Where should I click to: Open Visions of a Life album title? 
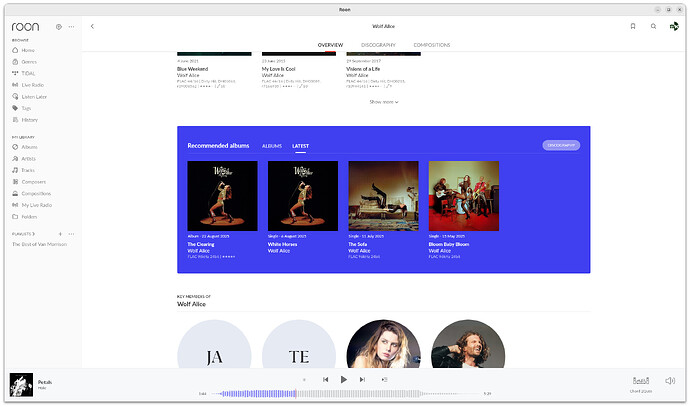(x=363, y=69)
